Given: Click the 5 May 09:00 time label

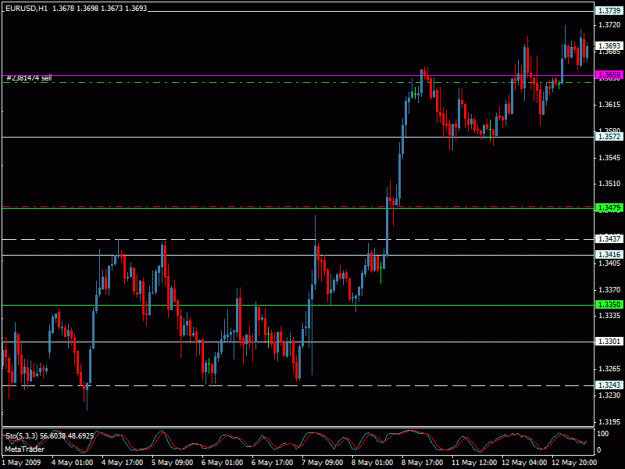Looking at the screenshot, I should coord(172,463).
